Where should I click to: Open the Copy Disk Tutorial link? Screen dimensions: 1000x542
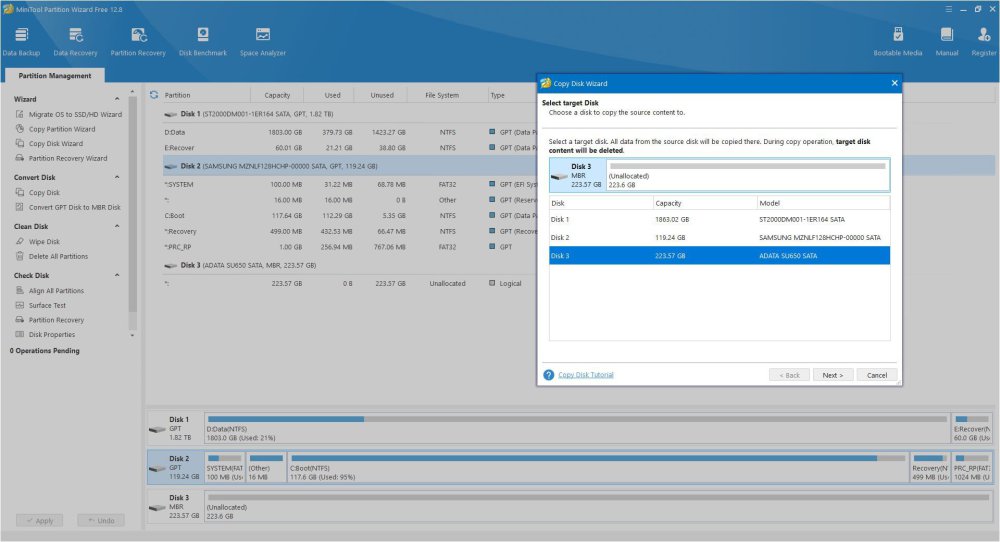point(585,375)
